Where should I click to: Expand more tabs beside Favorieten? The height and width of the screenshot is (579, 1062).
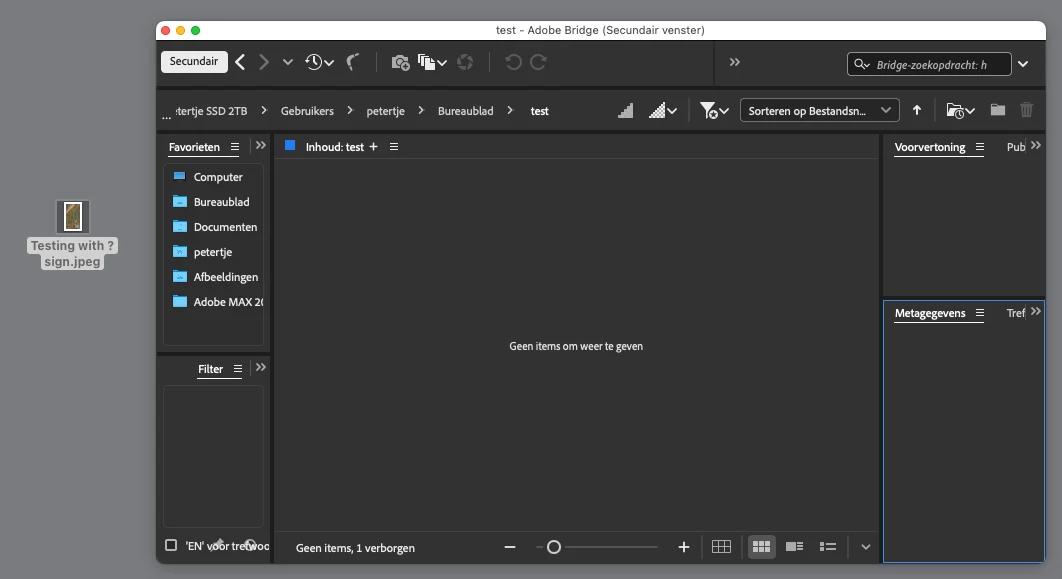261,146
